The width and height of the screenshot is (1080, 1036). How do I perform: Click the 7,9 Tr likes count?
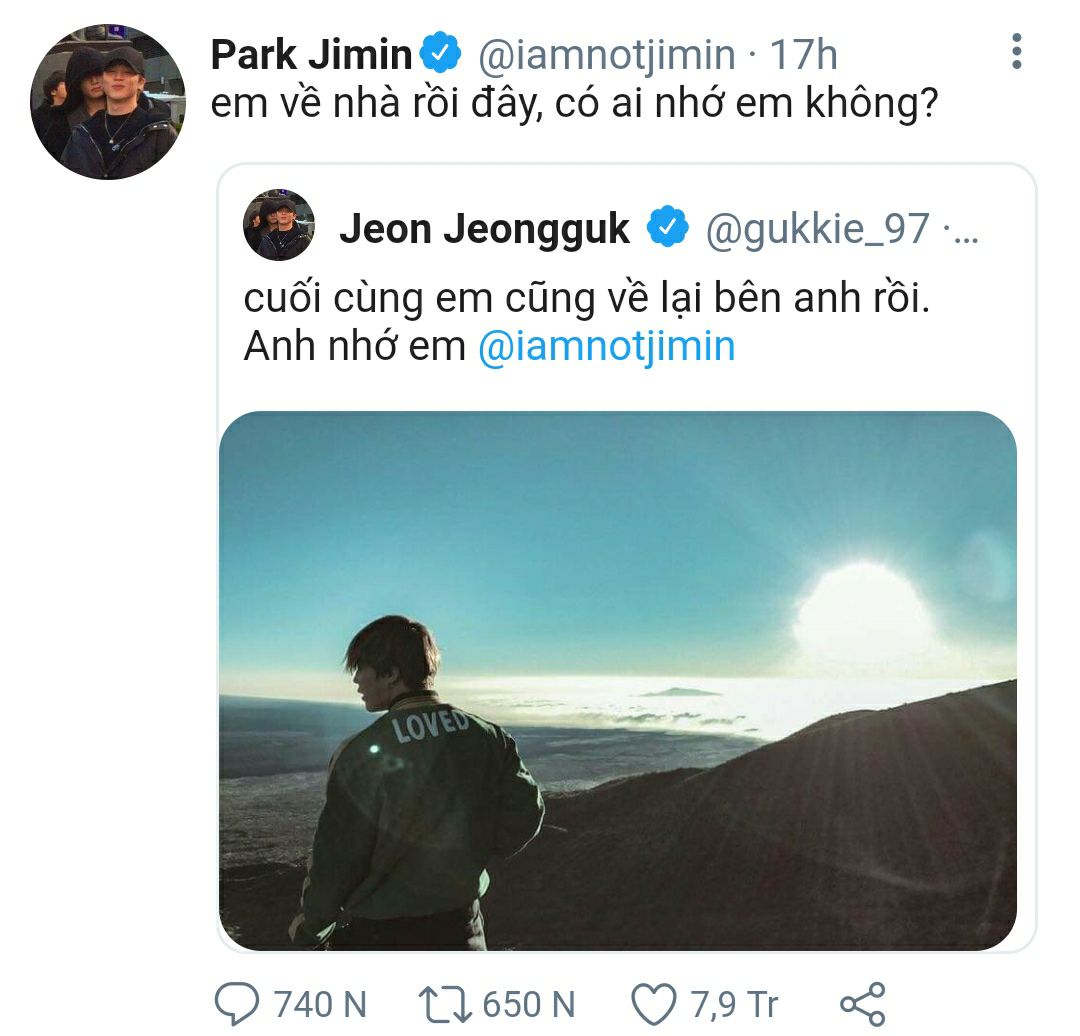coord(735,1003)
